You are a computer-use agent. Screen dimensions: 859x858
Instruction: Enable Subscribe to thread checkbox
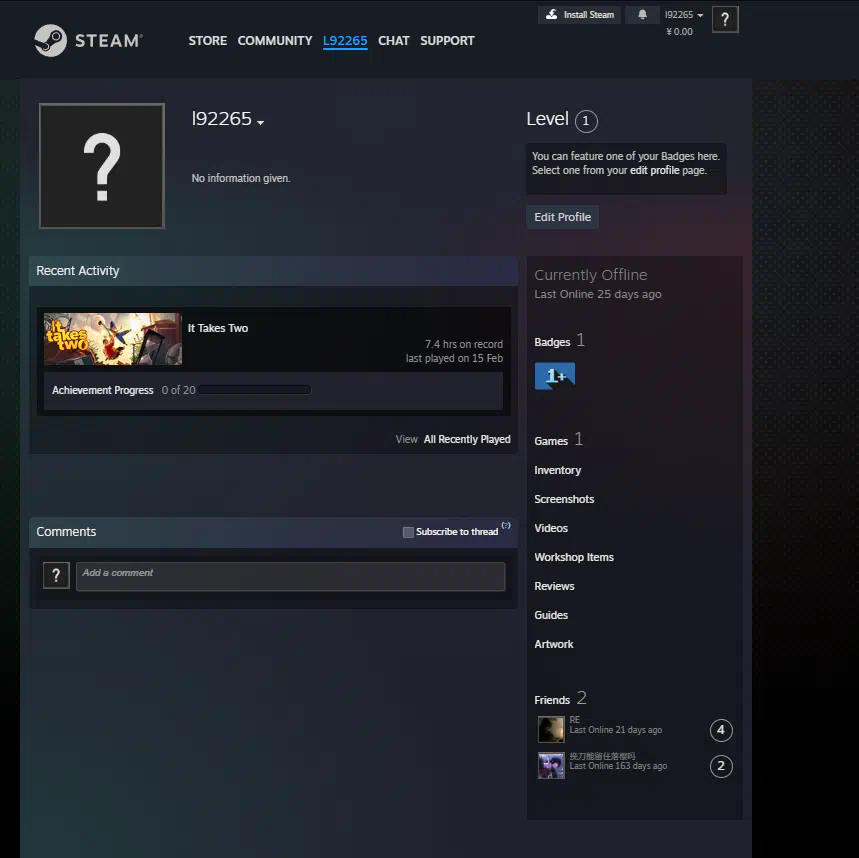click(408, 532)
